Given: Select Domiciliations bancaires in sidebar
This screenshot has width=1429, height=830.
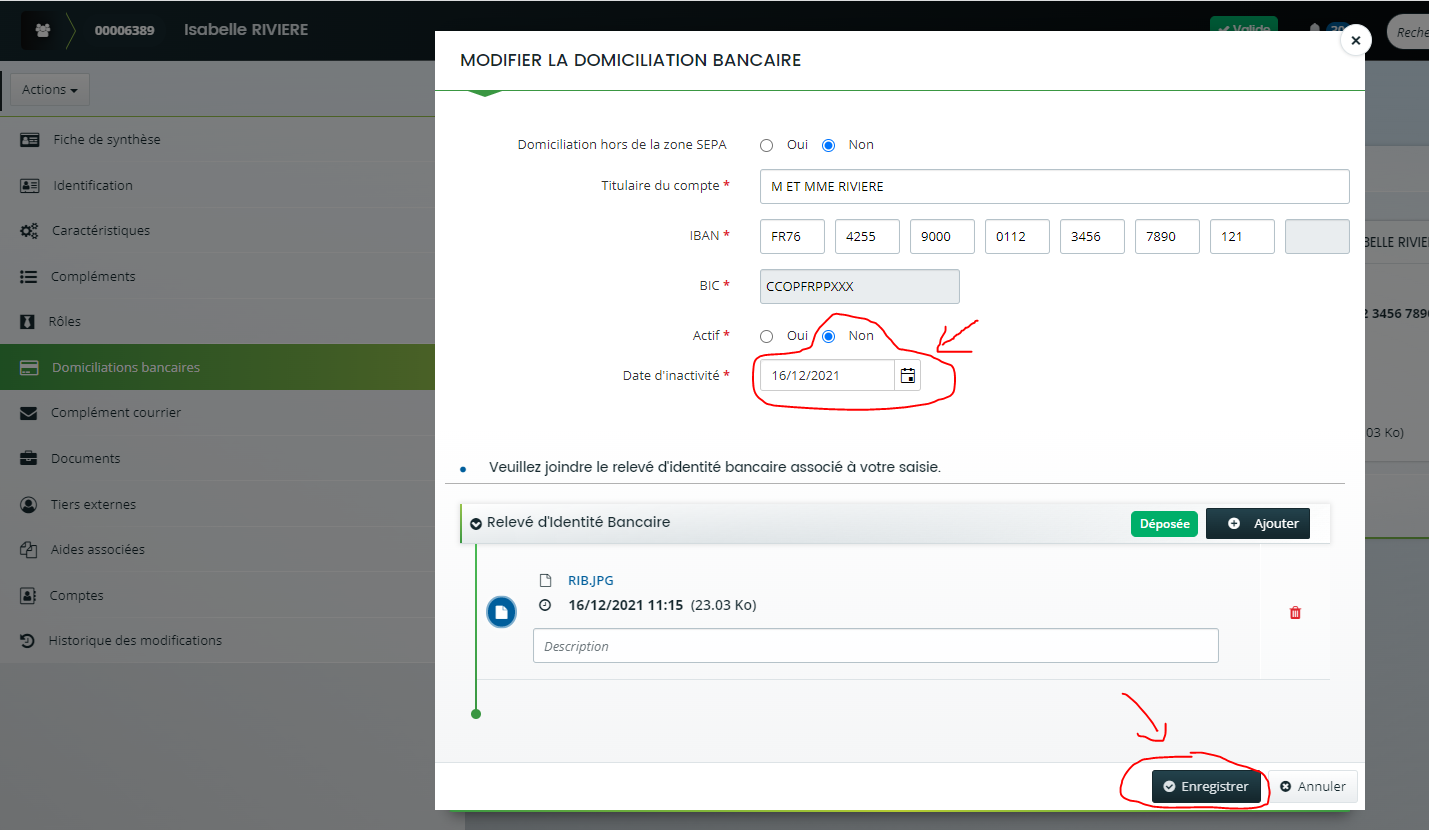Looking at the screenshot, I should pos(217,367).
